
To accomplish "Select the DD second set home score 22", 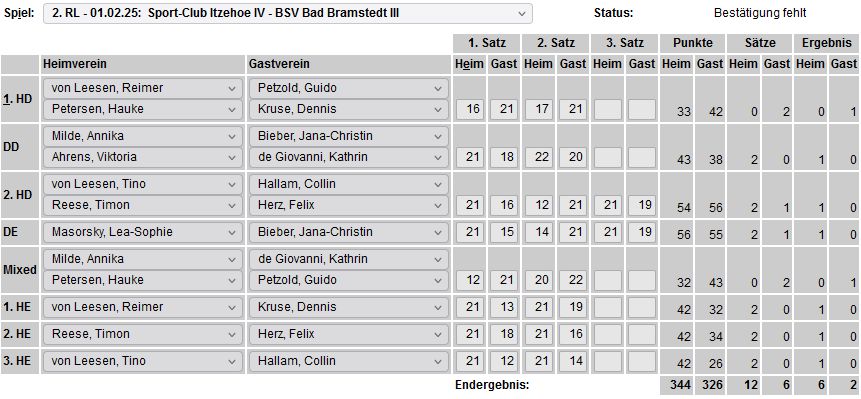I will click(539, 157).
